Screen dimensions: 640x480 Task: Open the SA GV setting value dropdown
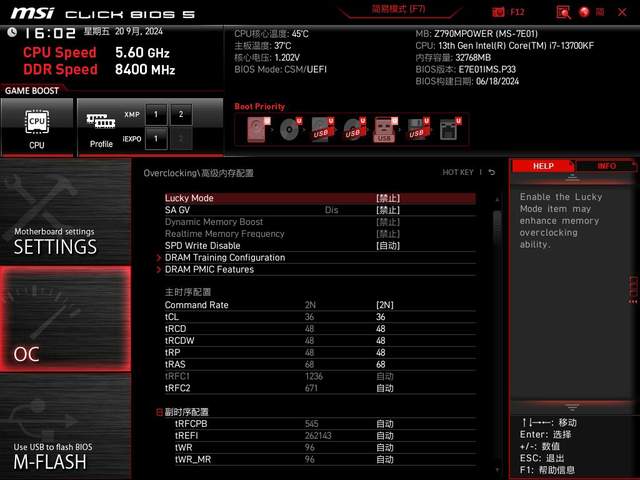coord(388,210)
